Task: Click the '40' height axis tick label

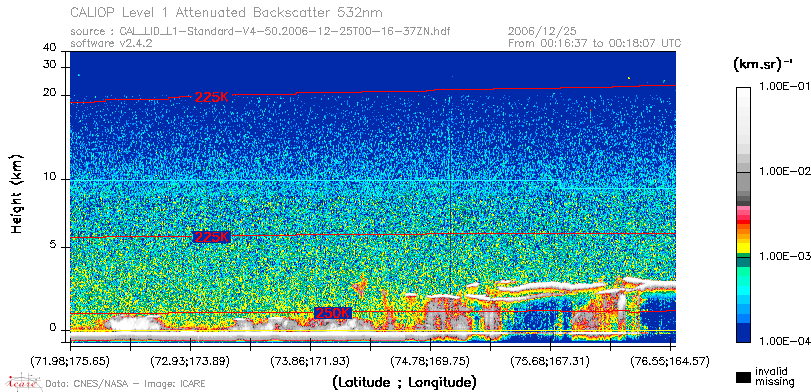Action: [x=50, y=48]
